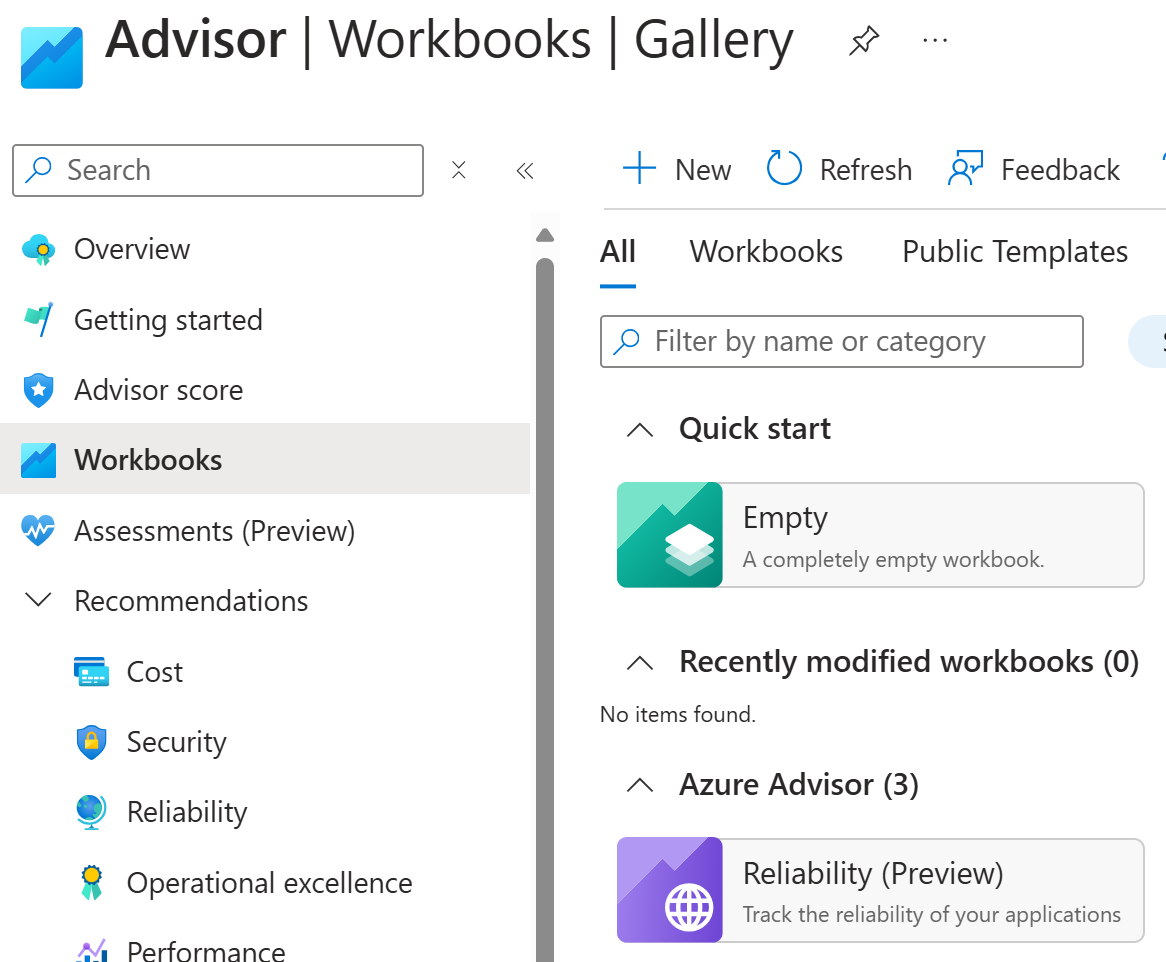This screenshot has width=1166, height=962.
Task: Click the search magnifier icon in sidebar
Action: click(38, 170)
